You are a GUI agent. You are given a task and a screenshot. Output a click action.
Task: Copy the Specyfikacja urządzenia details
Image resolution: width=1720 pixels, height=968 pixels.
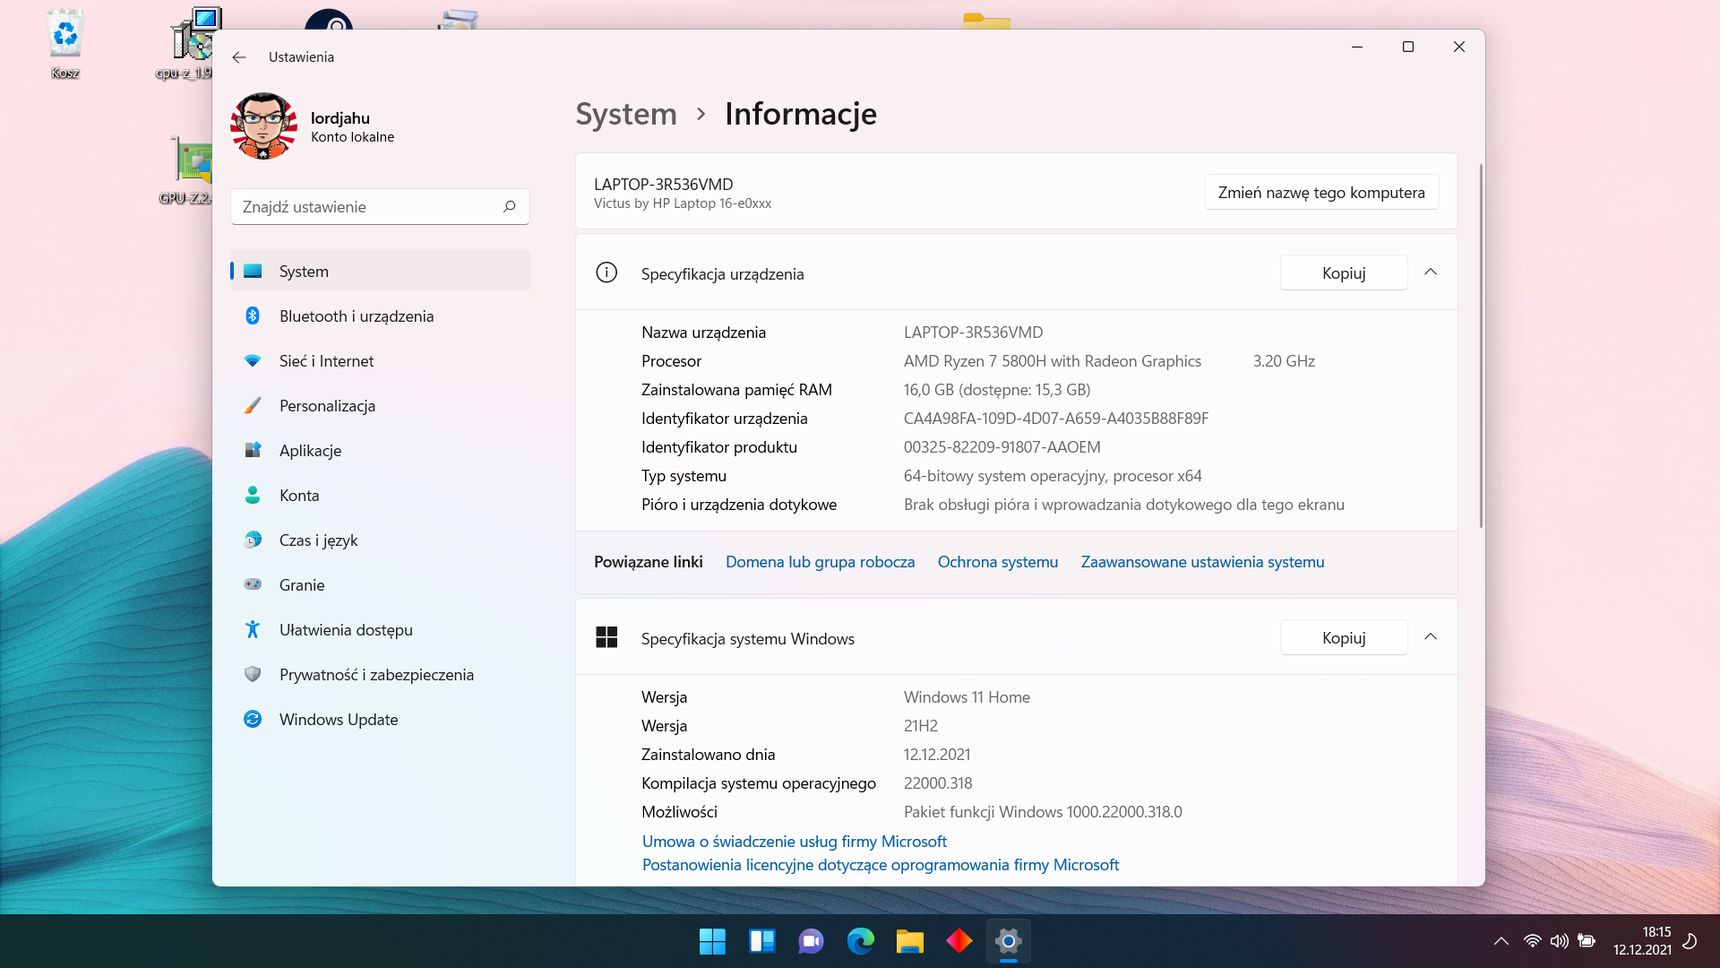1343,273
